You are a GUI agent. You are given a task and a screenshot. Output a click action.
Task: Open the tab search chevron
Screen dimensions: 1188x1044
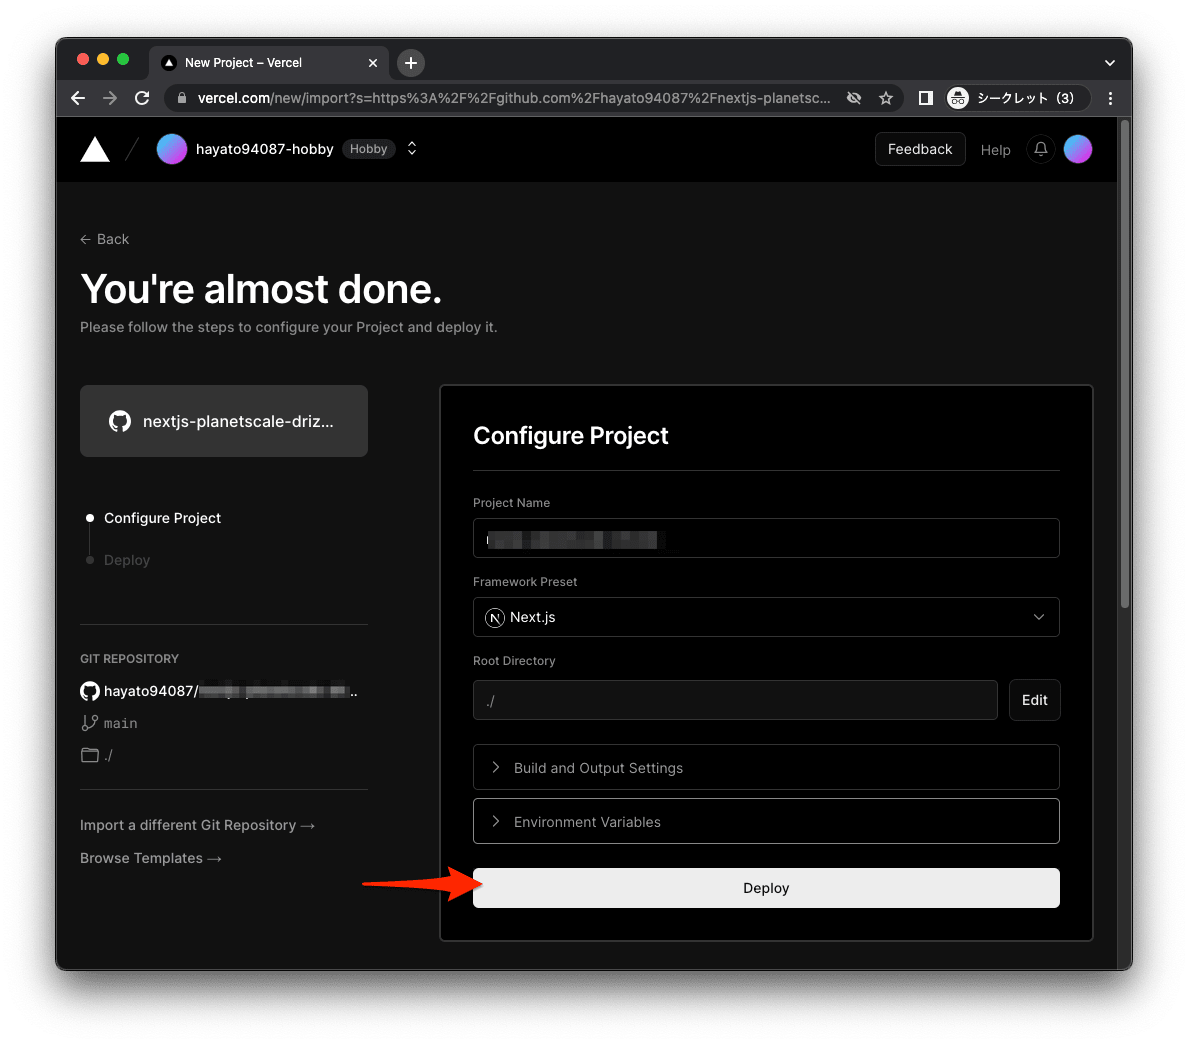point(1110,63)
